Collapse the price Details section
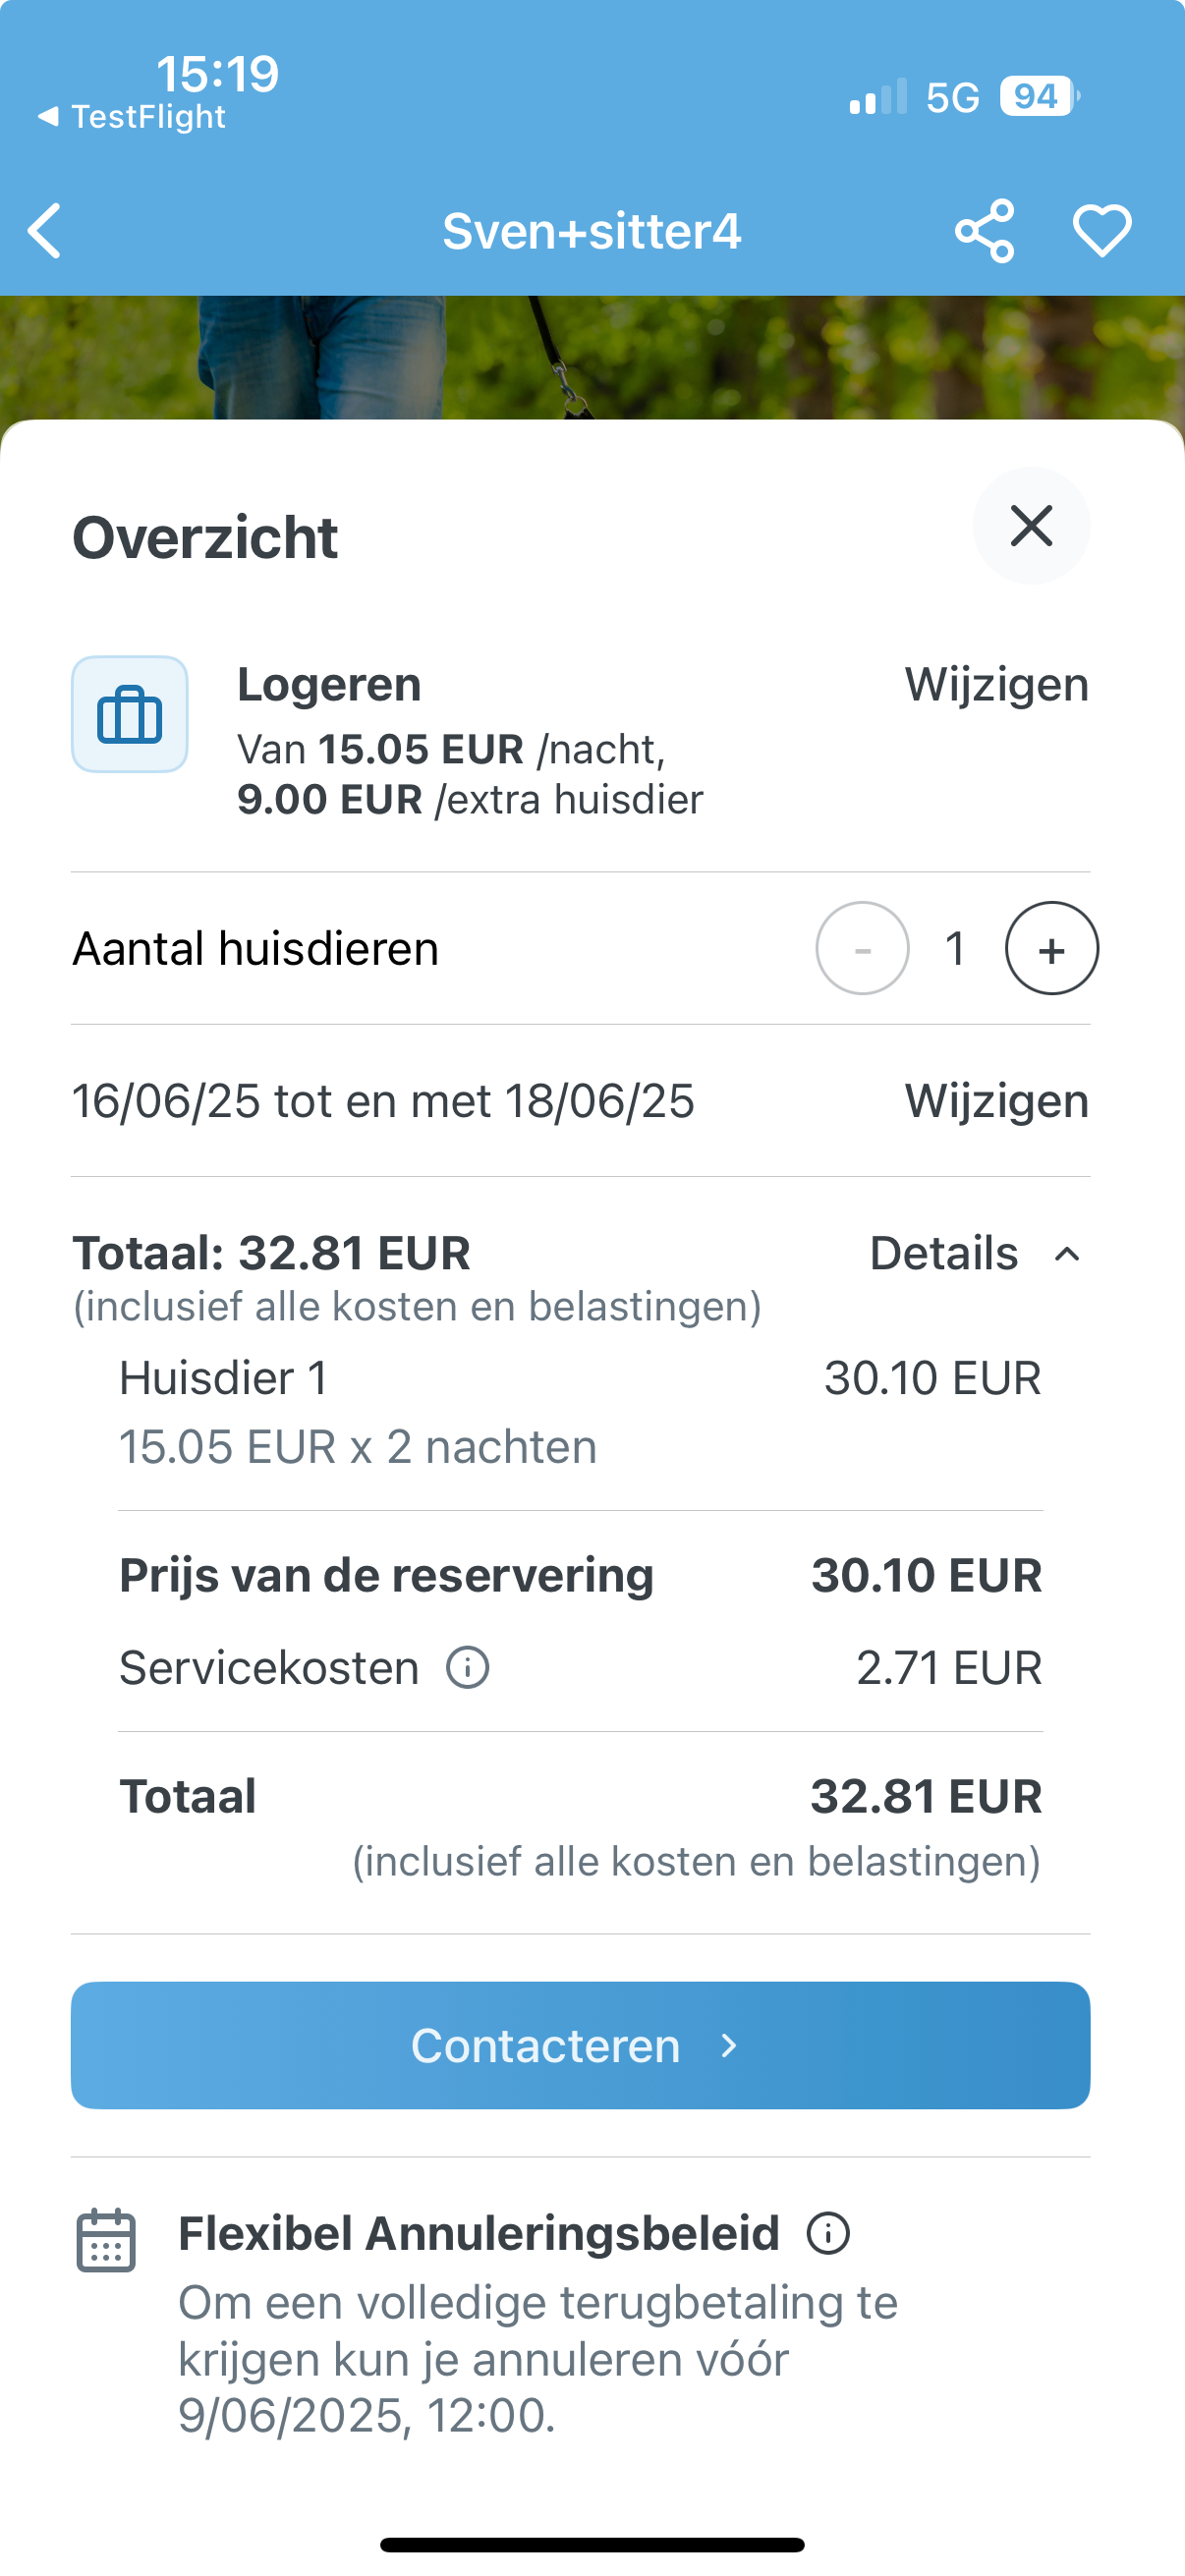1185x2576 pixels. click(x=944, y=1253)
